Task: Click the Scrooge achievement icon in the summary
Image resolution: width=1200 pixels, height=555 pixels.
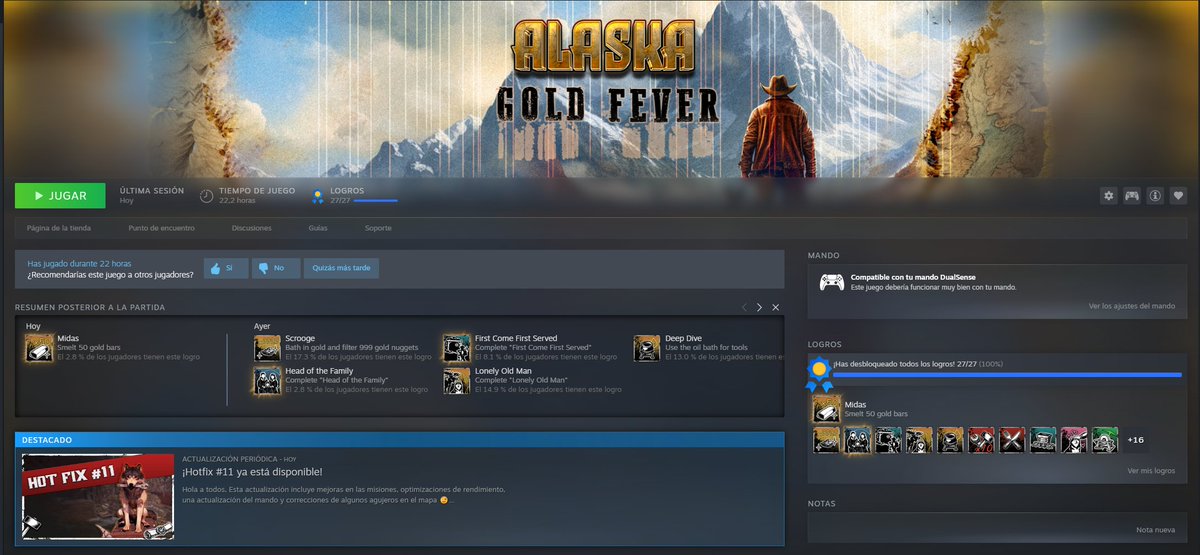Action: pyautogui.click(x=267, y=348)
